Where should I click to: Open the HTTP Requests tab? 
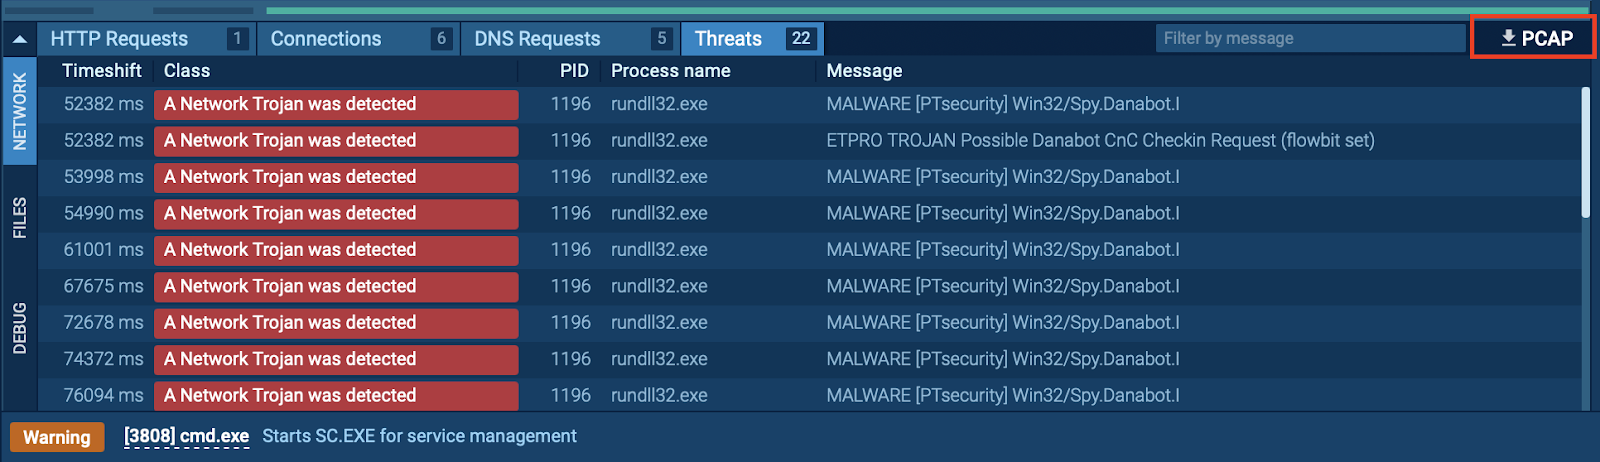[146, 39]
